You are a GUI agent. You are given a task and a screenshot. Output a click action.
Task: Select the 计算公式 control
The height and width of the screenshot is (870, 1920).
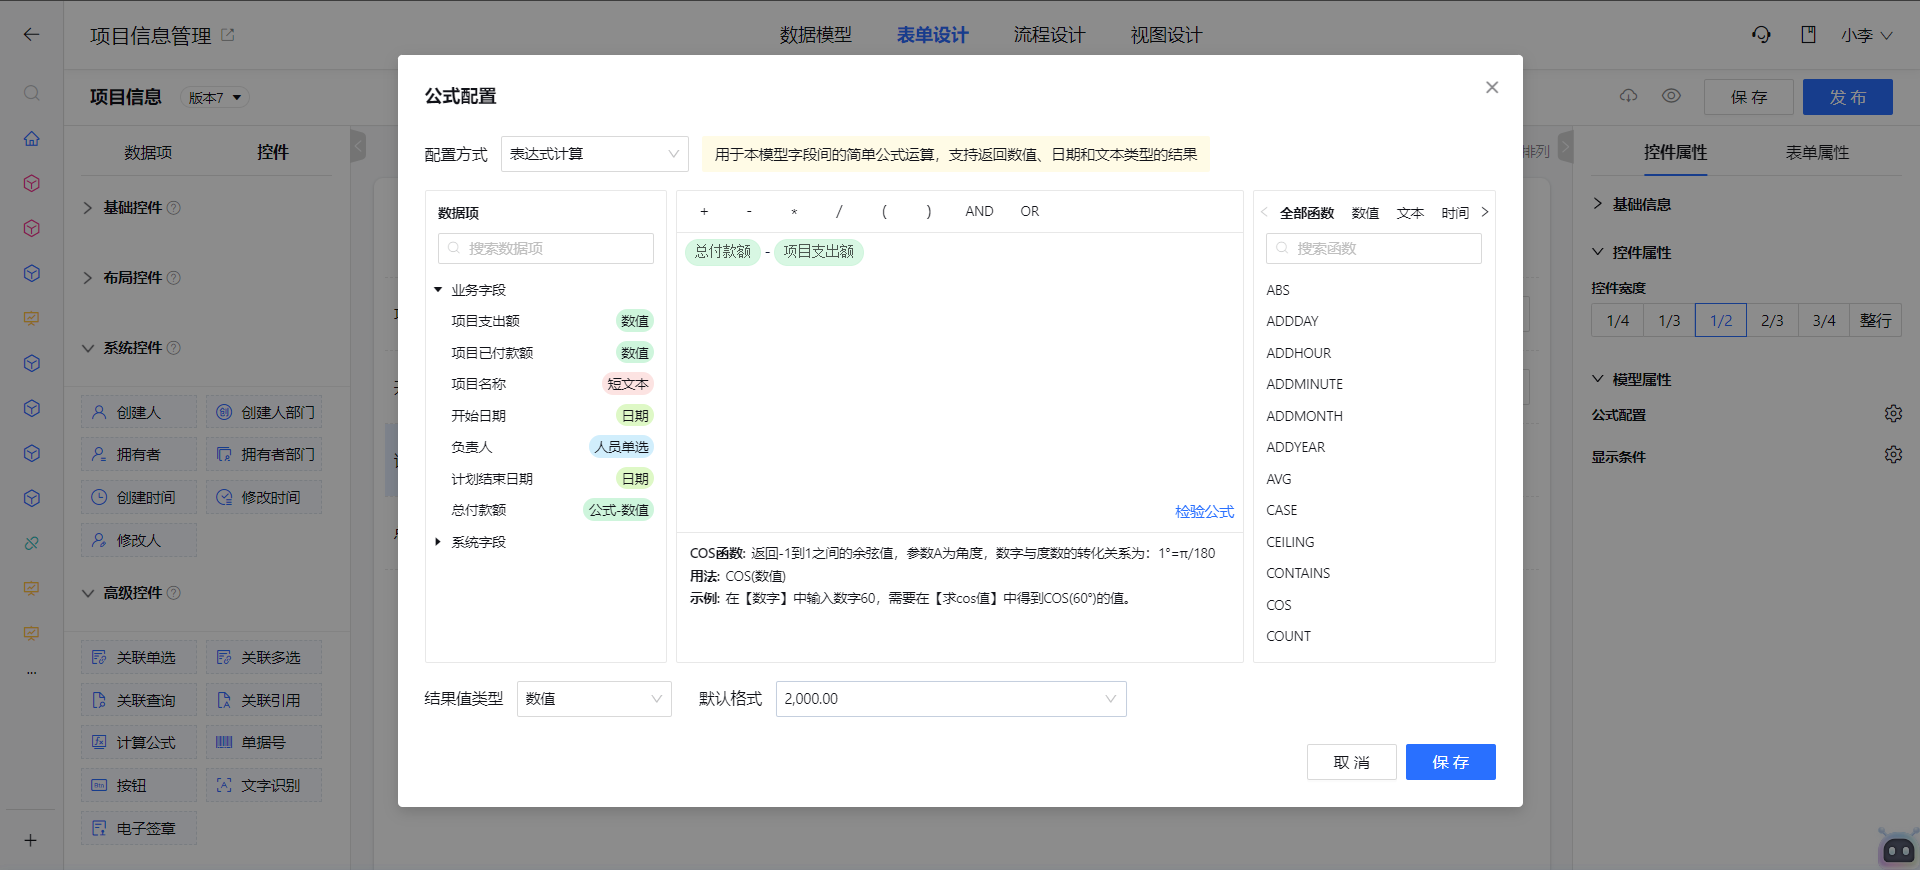(139, 742)
